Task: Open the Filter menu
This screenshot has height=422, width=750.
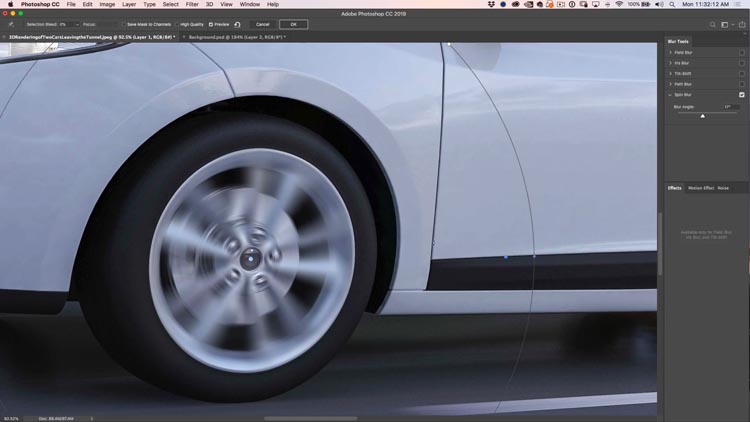Action: coord(191,4)
